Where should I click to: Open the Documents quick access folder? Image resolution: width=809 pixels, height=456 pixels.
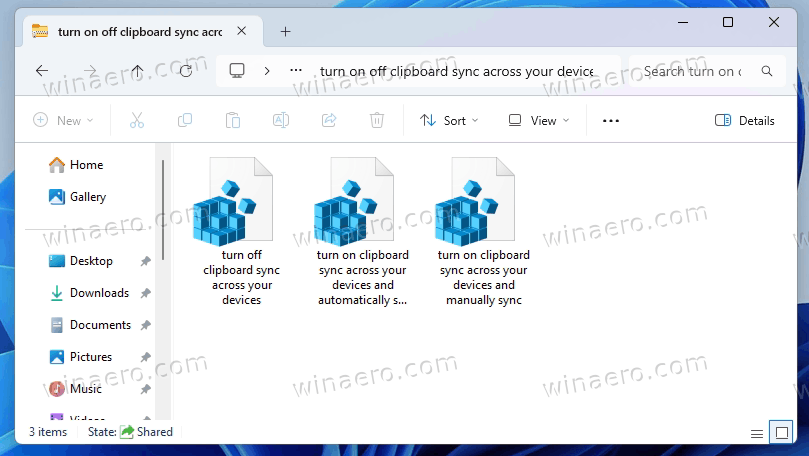point(90,325)
